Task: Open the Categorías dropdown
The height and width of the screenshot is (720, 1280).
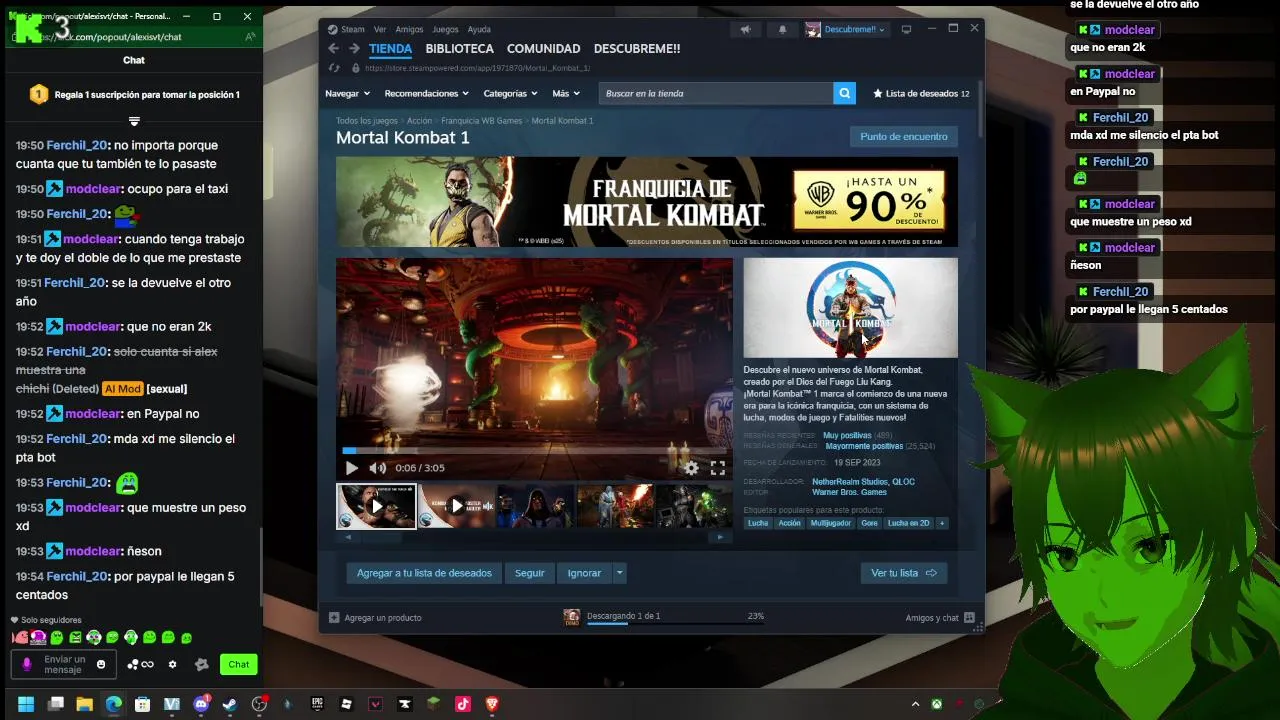Action: click(x=510, y=93)
